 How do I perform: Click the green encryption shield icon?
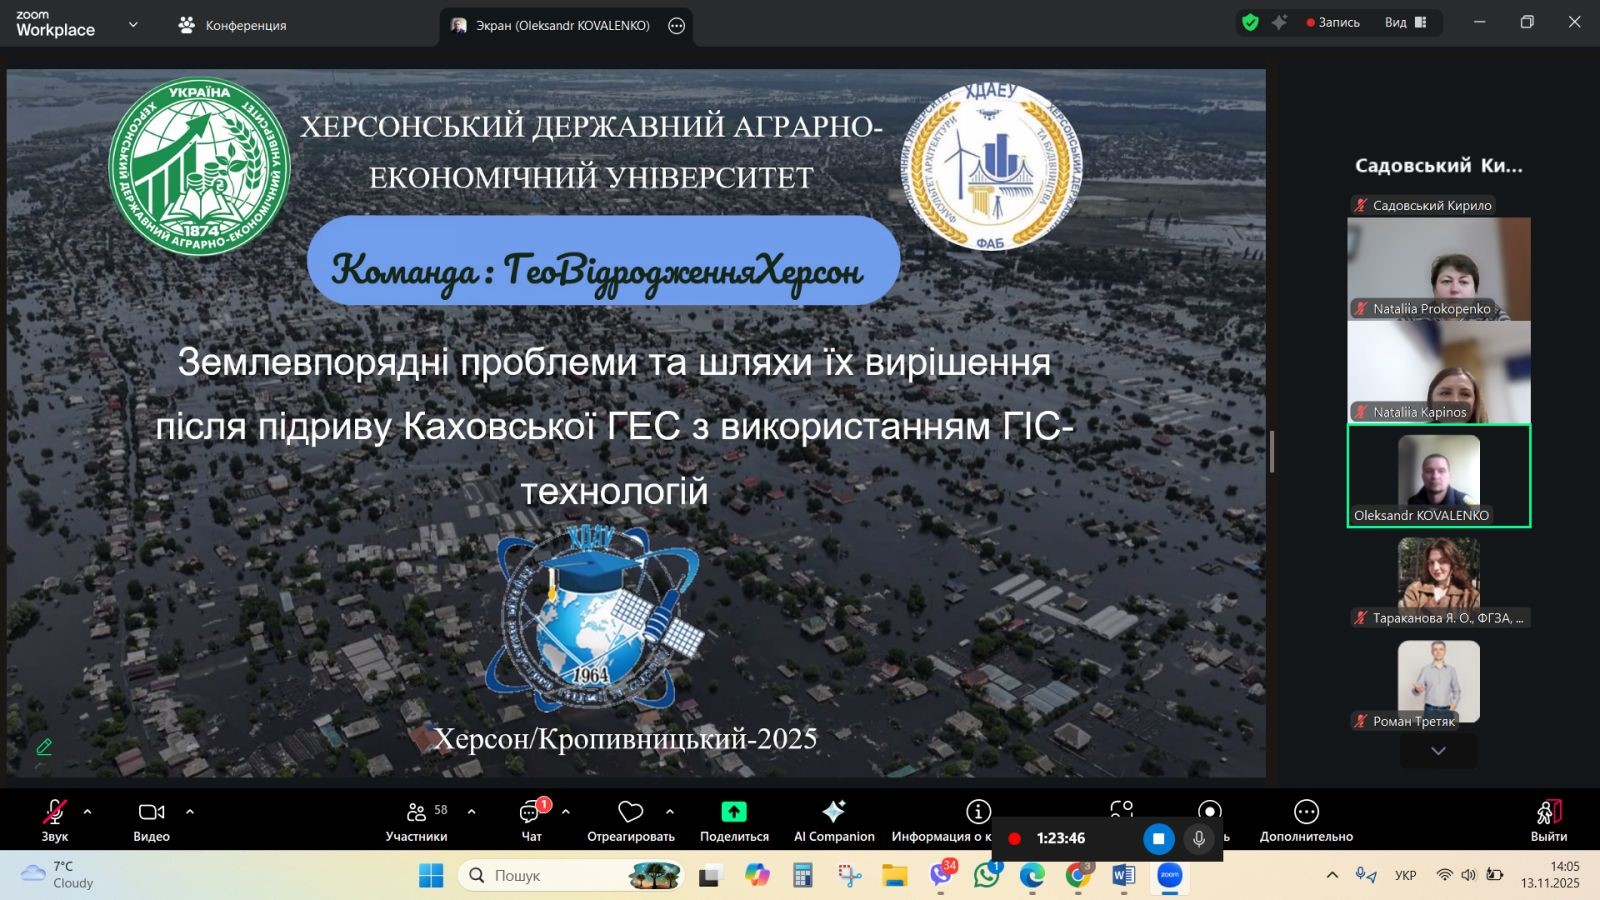(1250, 22)
